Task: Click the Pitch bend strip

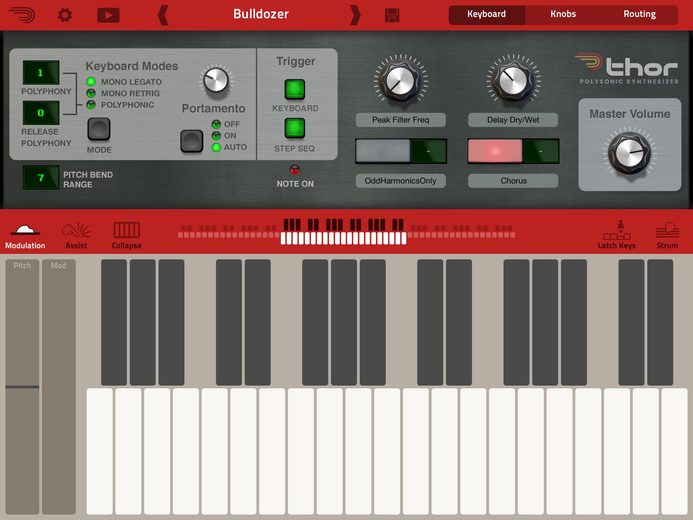Action: [x=22, y=387]
